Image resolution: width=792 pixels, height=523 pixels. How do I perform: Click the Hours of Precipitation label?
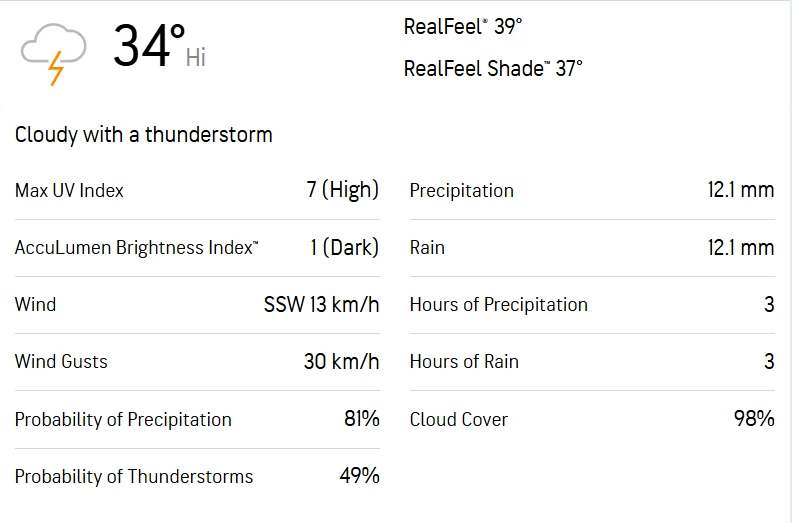point(498,304)
